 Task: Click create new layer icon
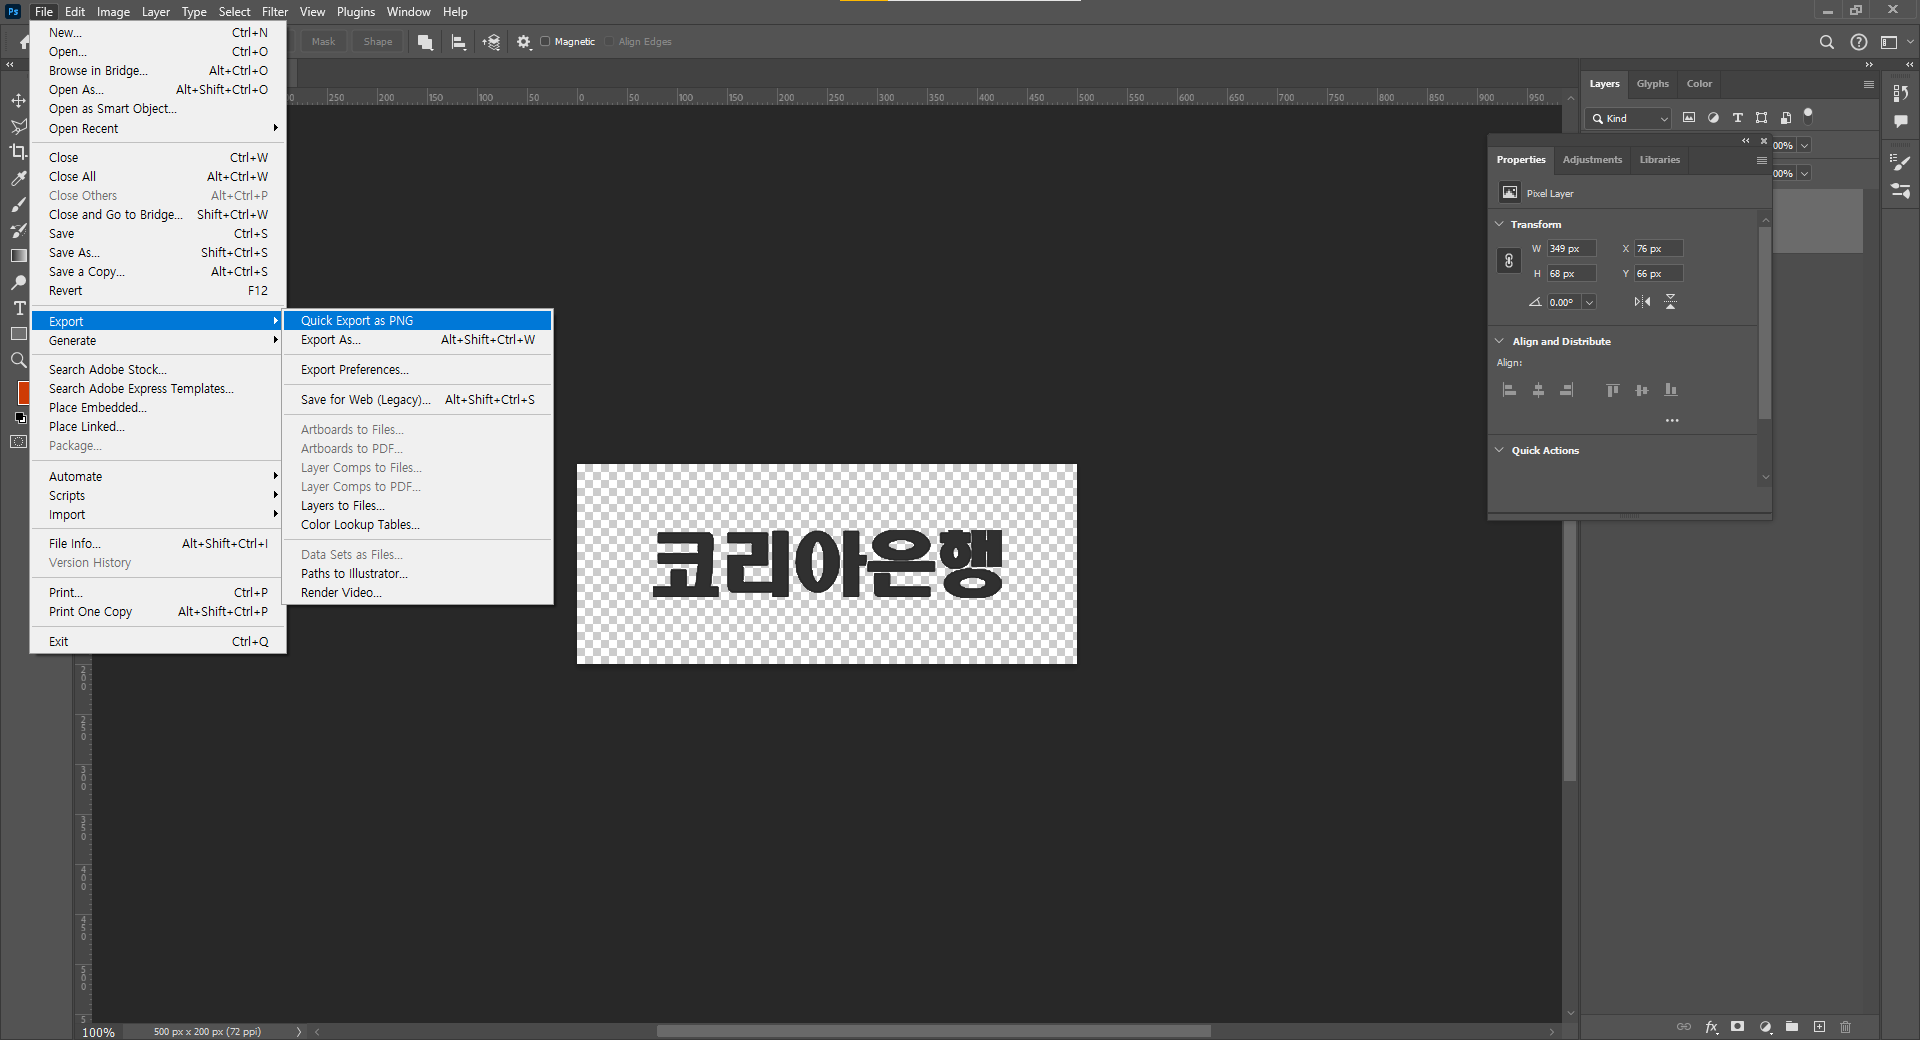click(x=1819, y=1027)
